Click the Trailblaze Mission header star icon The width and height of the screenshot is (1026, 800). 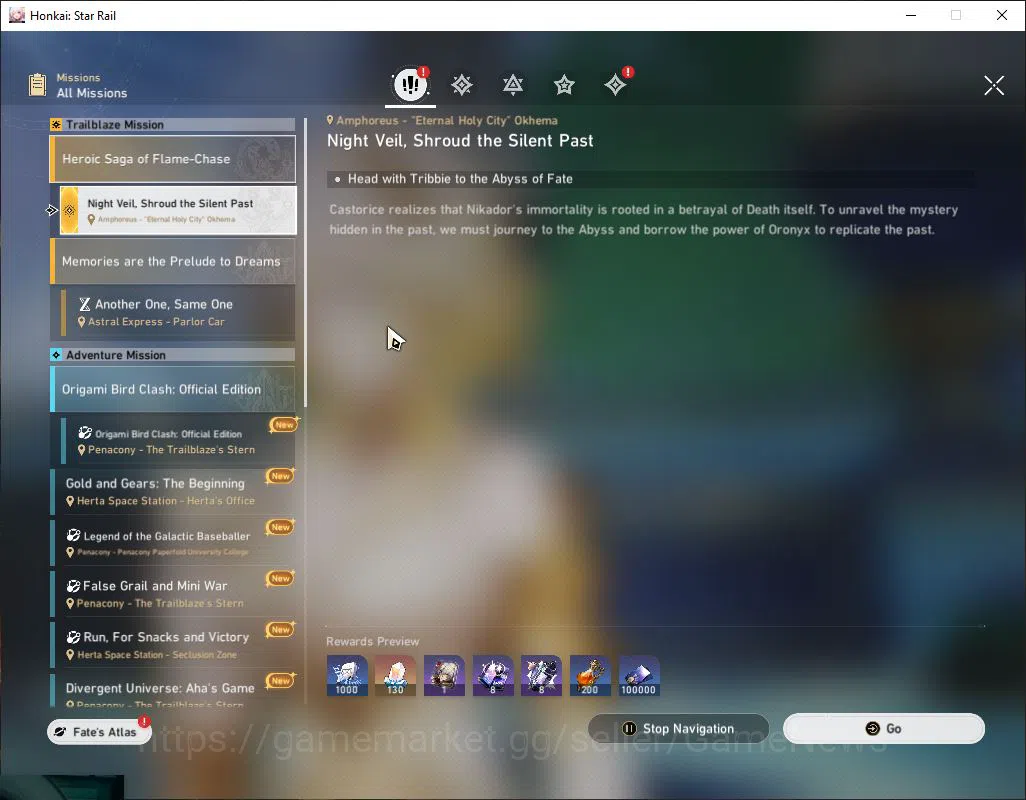coord(56,124)
